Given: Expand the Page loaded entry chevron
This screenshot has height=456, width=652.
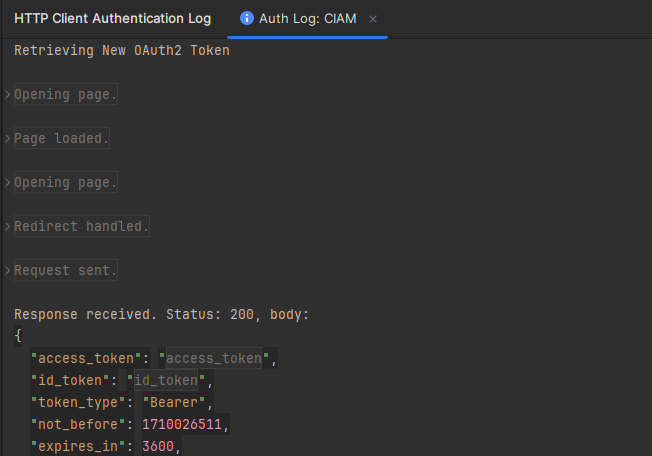Looking at the screenshot, I should [x=7, y=138].
